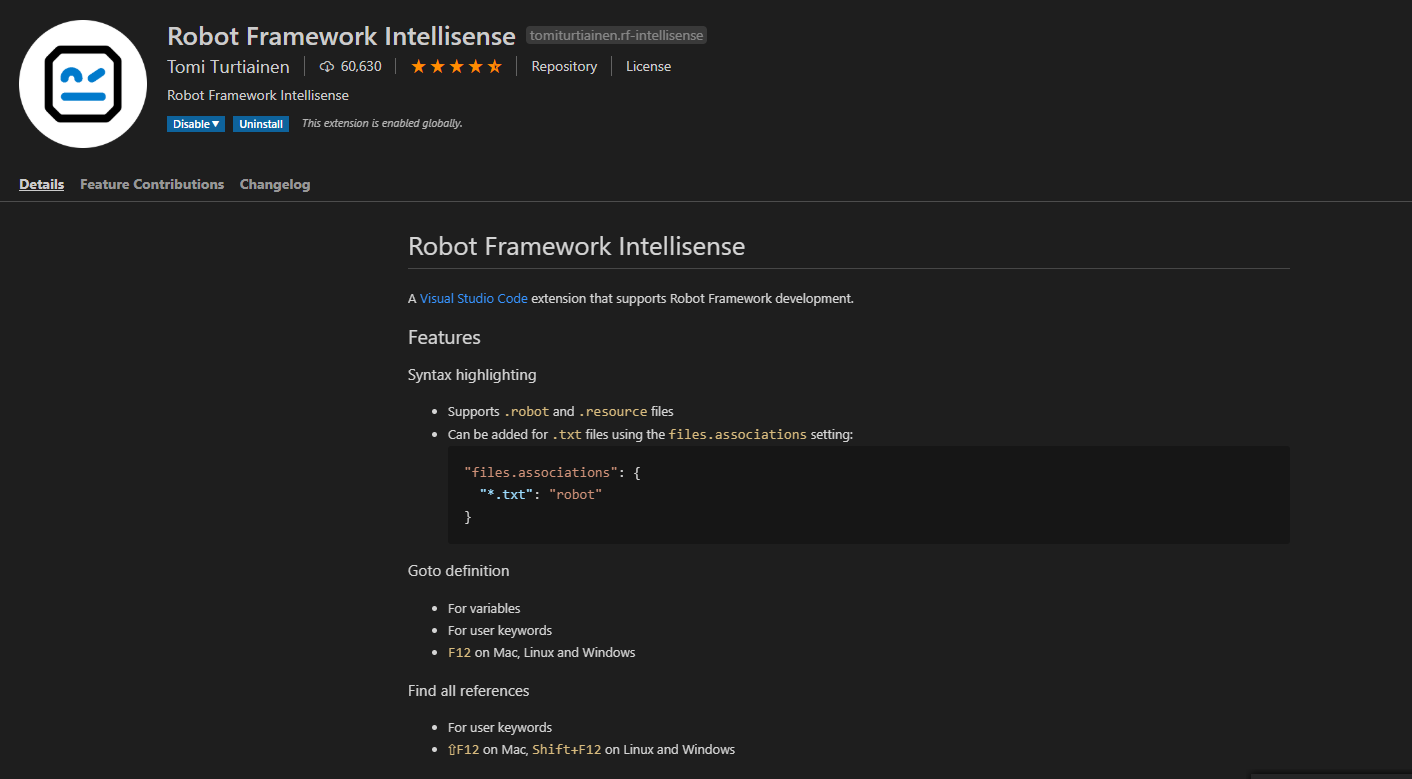The width and height of the screenshot is (1412, 779).
Task: Open the License link
Action: 648,66
